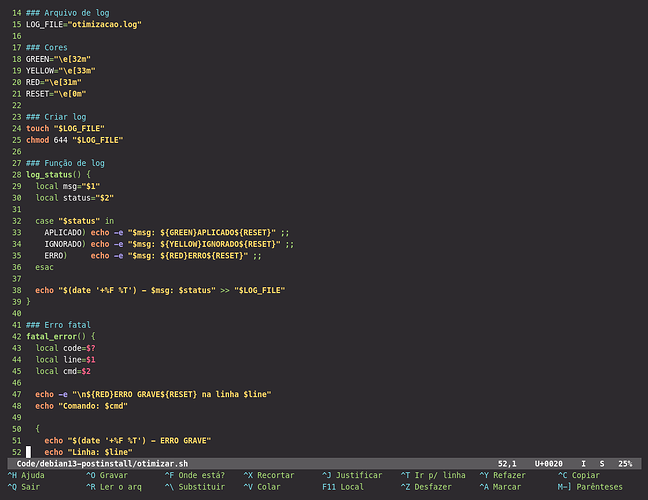Click the ^Y Refazer redo shortcut
This screenshot has height=500, width=648.
[503, 475]
